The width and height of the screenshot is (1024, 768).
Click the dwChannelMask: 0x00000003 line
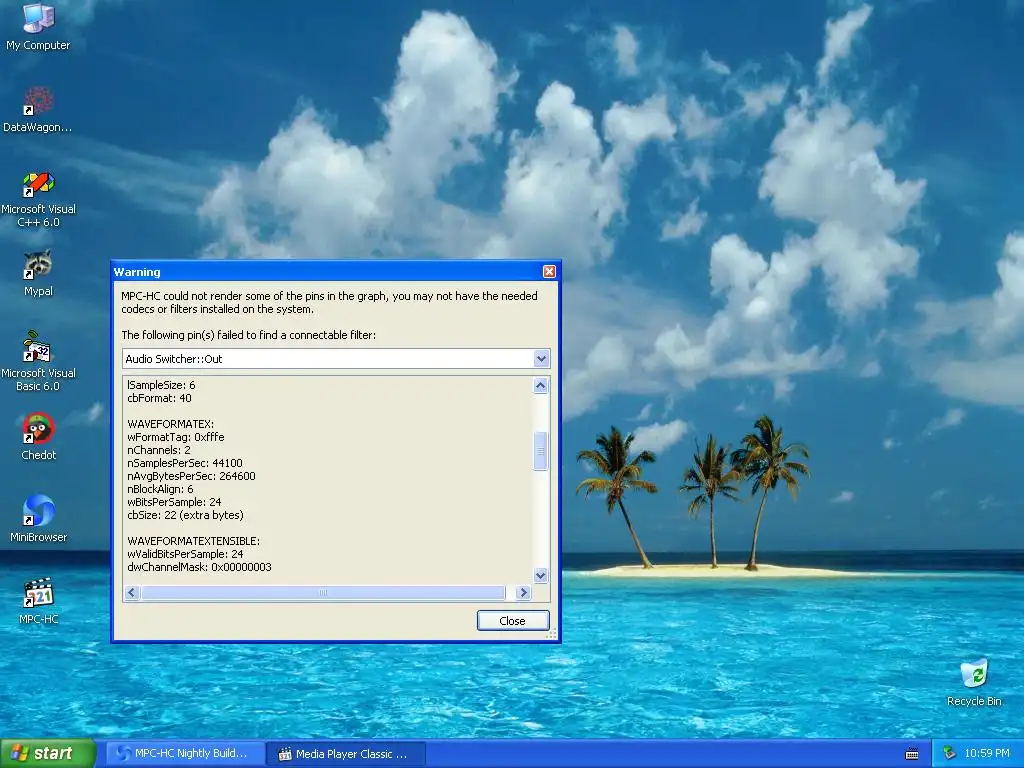coord(199,567)
